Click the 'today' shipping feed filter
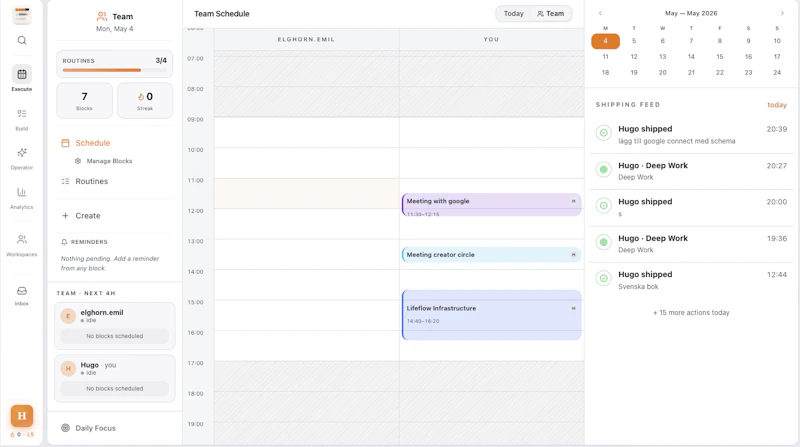The width and height of the screenshot is (800, 447). tap(777, 105)
